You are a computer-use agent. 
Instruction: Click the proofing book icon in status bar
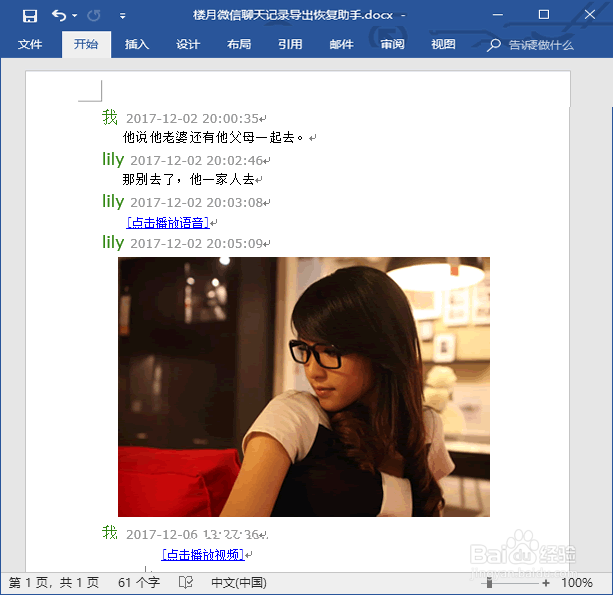tap(186, 582)
